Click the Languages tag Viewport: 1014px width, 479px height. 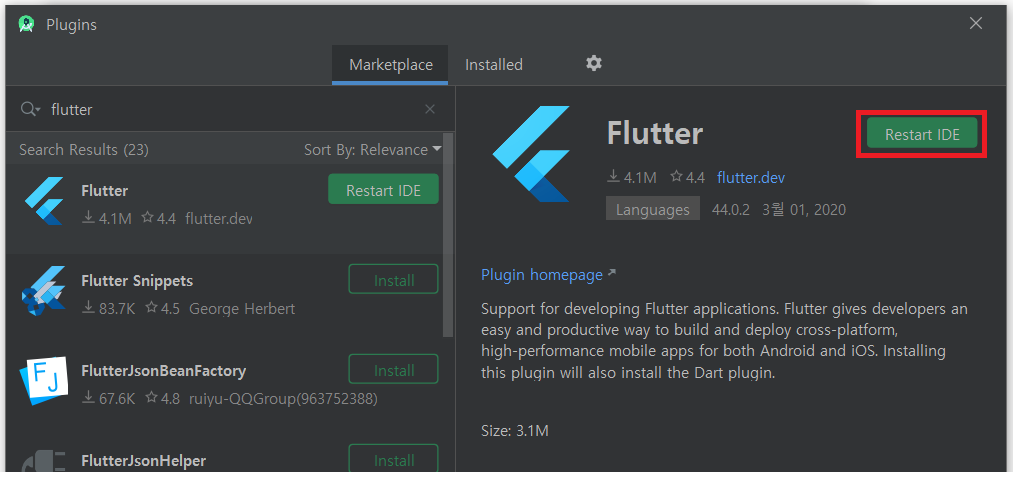click(x=653, y=209)
